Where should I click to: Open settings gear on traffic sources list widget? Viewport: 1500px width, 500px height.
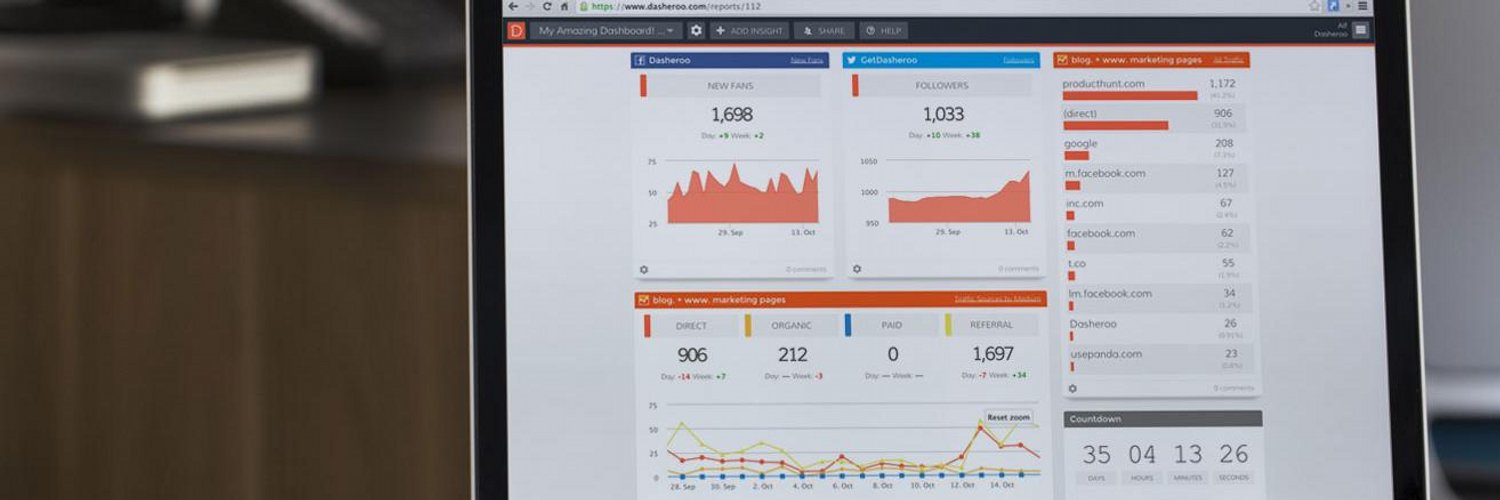coord(1072,388)
